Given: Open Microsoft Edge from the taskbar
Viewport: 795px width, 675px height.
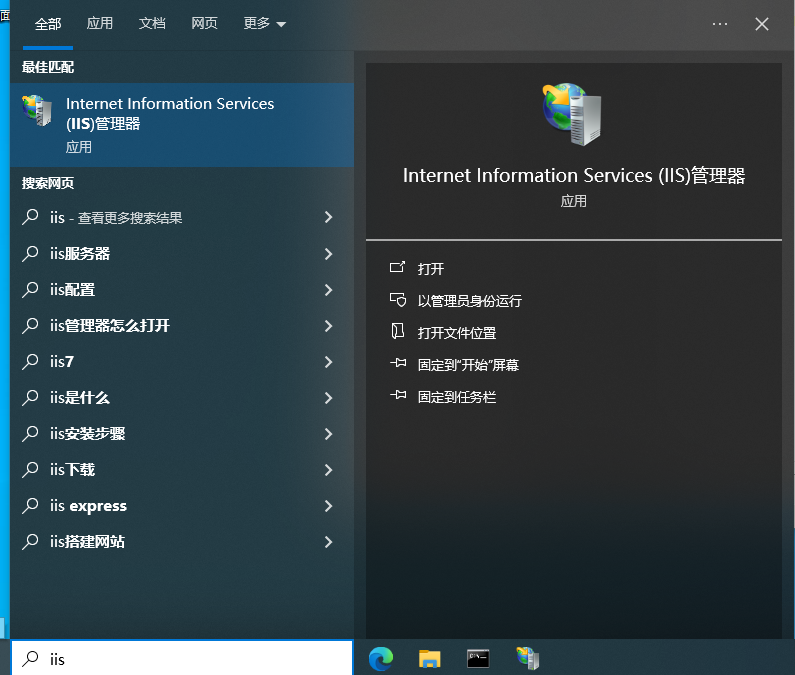Looking at the screenshot, I should coord(381,658).
